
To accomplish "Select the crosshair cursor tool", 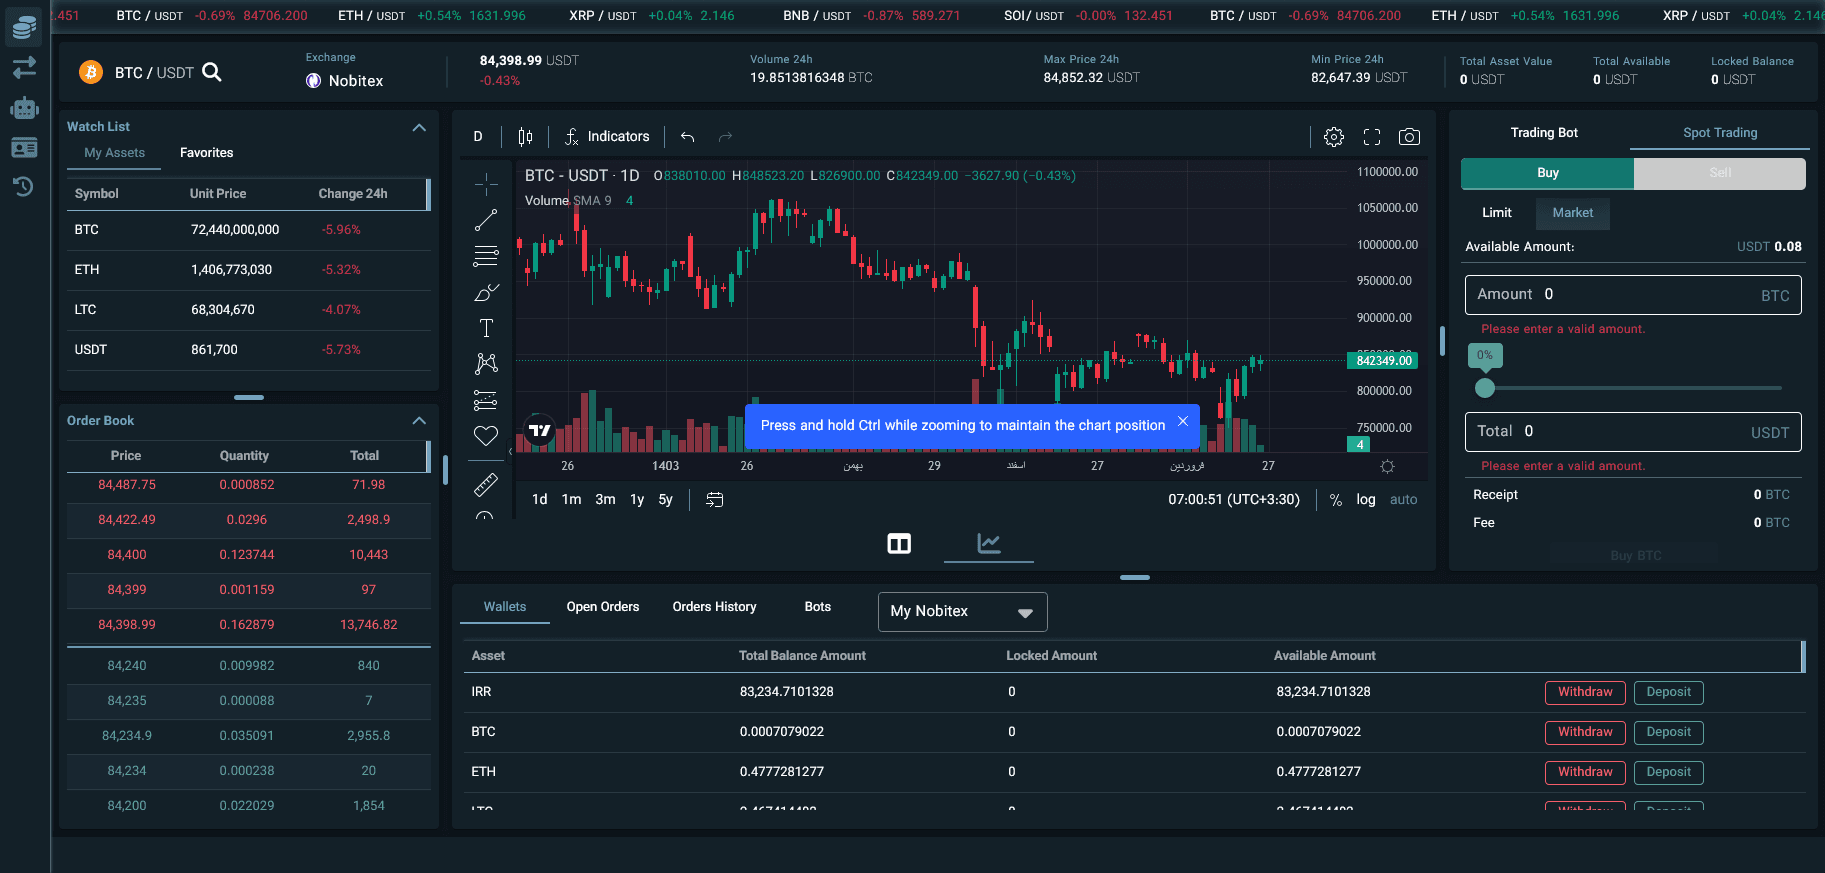I will (x=486, y=183).
